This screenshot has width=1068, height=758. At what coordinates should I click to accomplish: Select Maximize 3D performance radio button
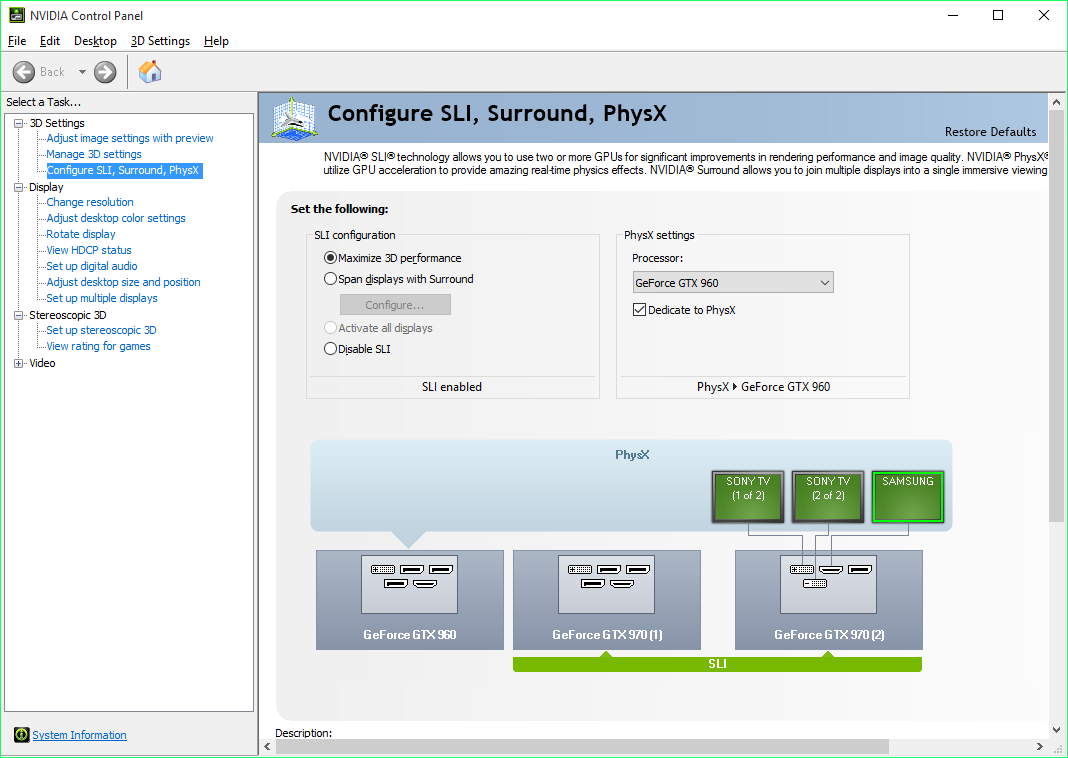pos(330,258)
